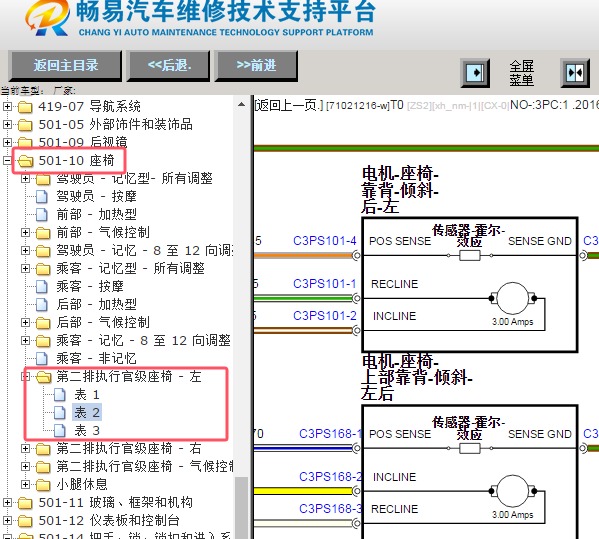Expand the 419-07 导航系统 node

(x=7, y=106)
